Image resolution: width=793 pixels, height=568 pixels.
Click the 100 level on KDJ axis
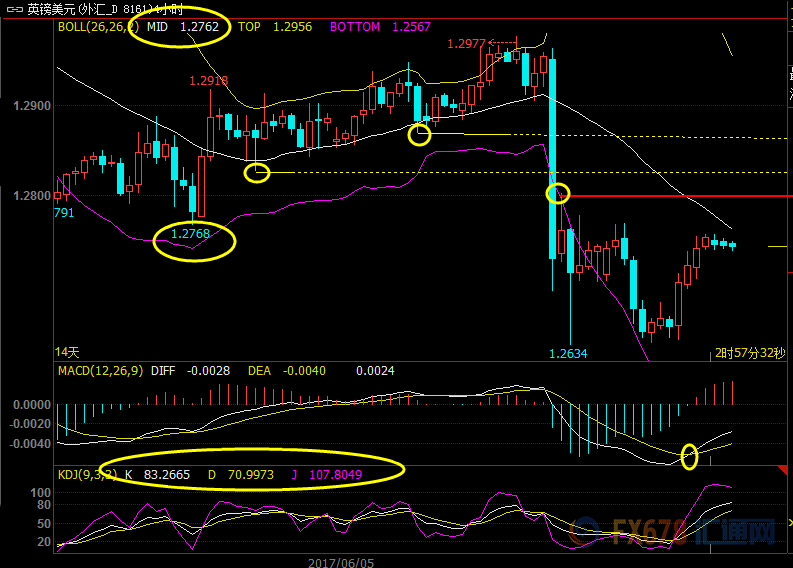coord(40,493)
